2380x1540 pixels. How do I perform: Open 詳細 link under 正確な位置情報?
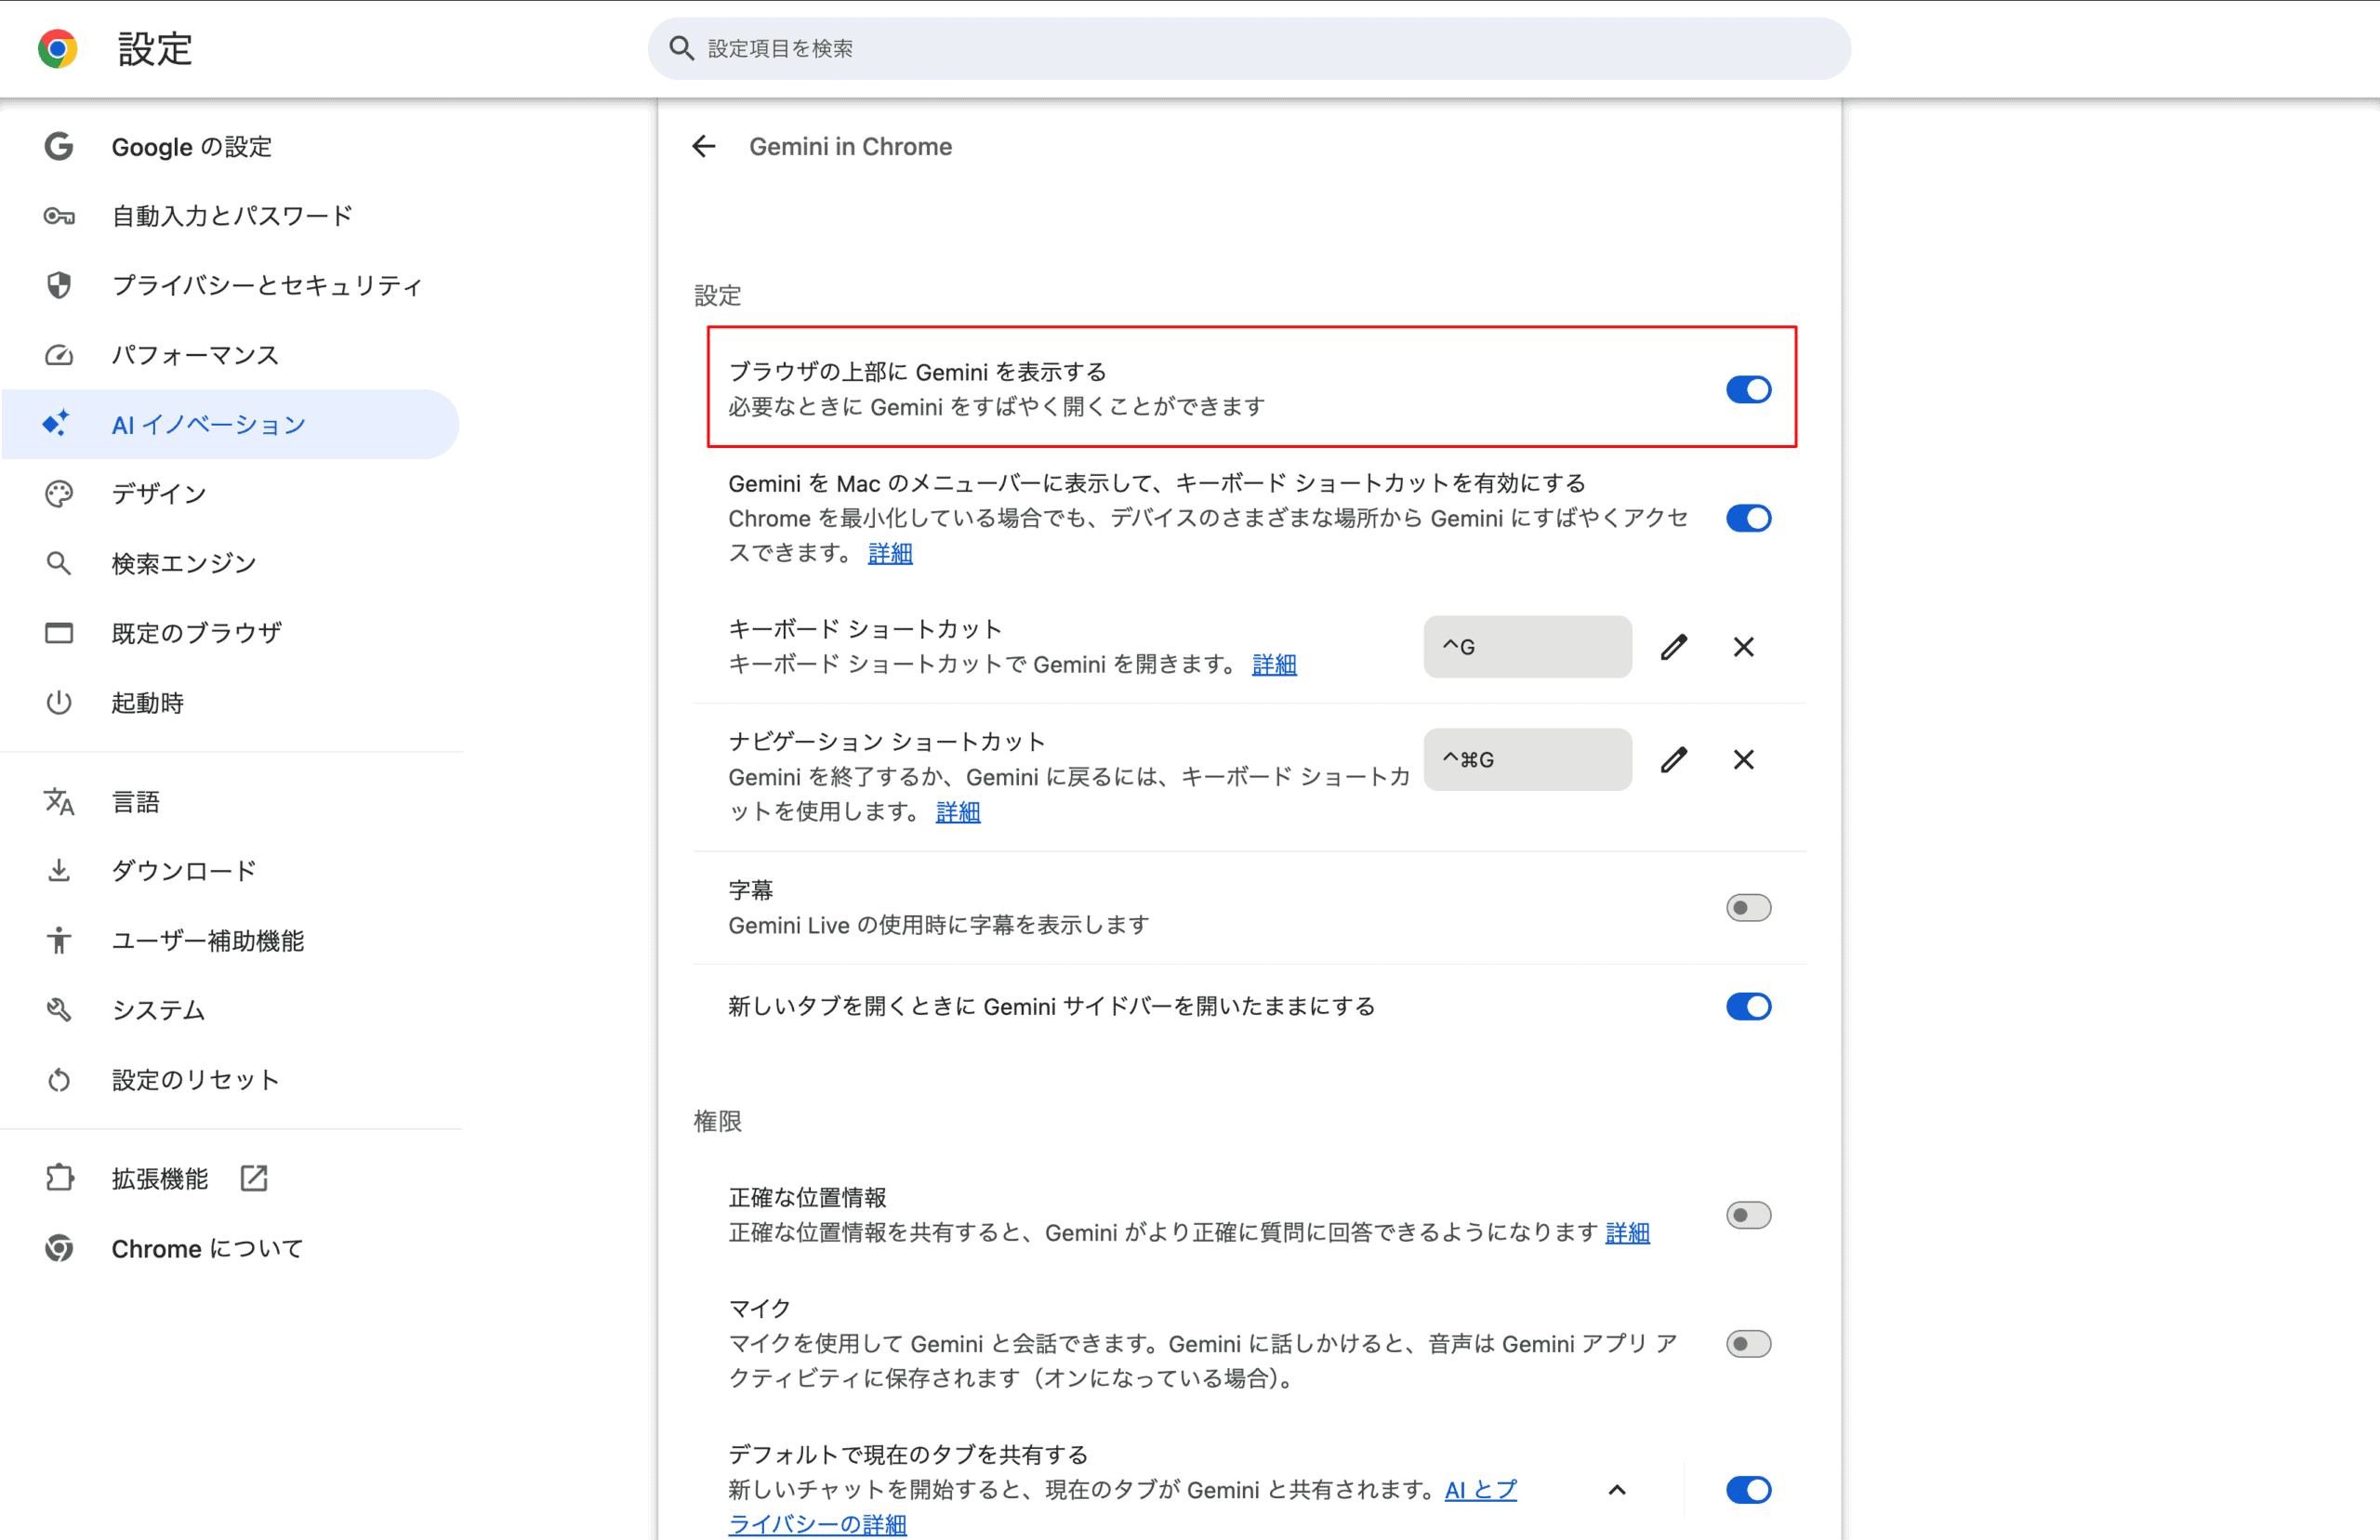[1627, 1233]
